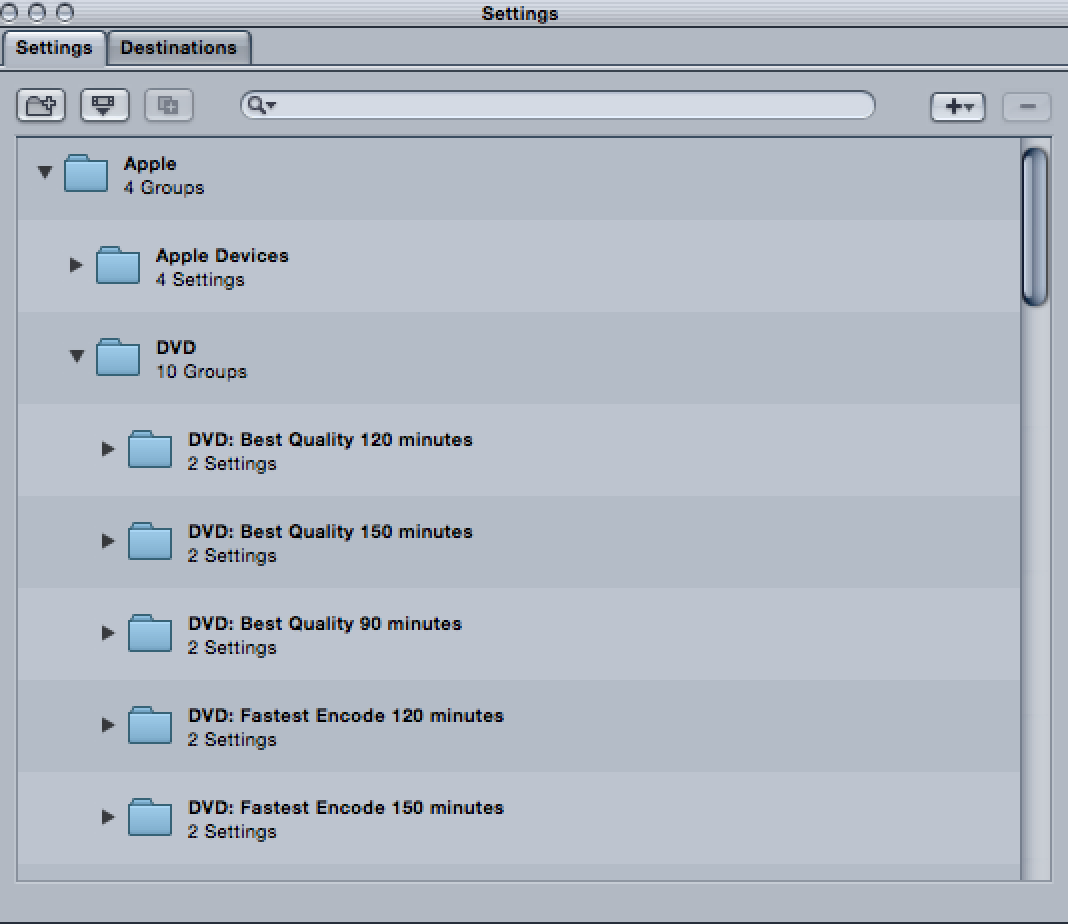Click the save selection as droplet button

coord(104,106)
